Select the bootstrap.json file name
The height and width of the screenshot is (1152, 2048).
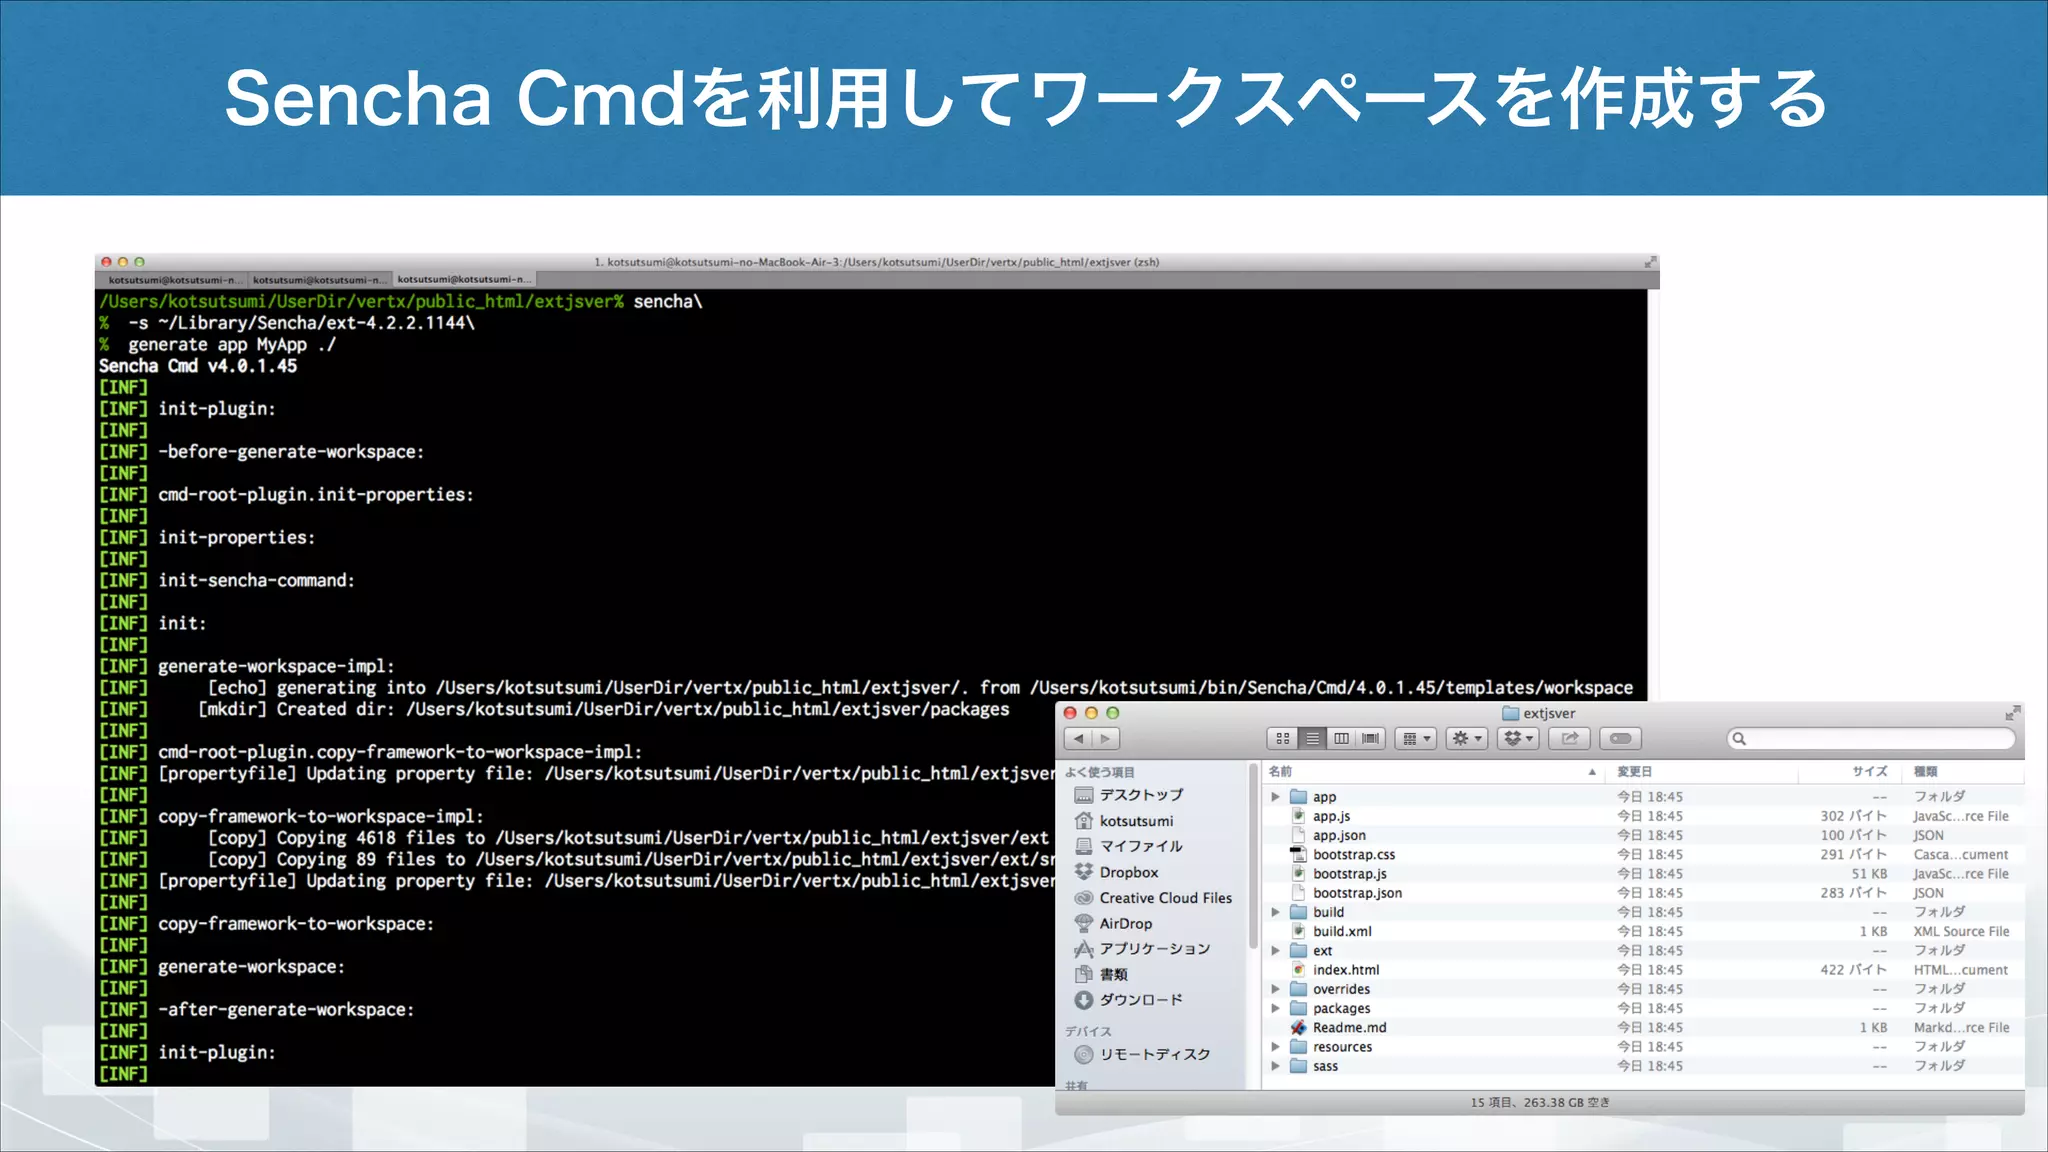[1357, 893]
